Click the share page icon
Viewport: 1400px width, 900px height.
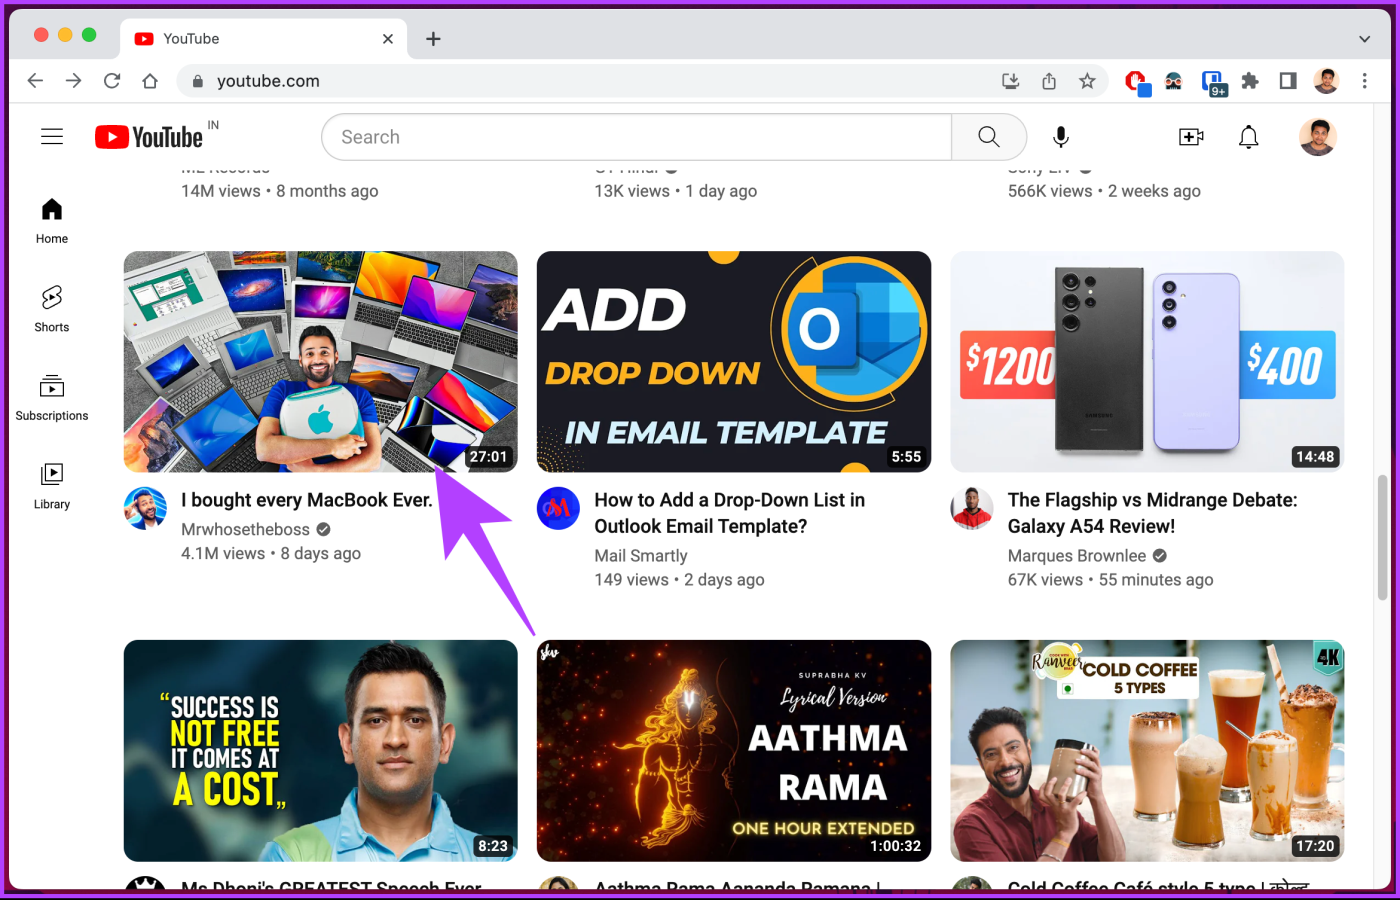point(1049,81)
